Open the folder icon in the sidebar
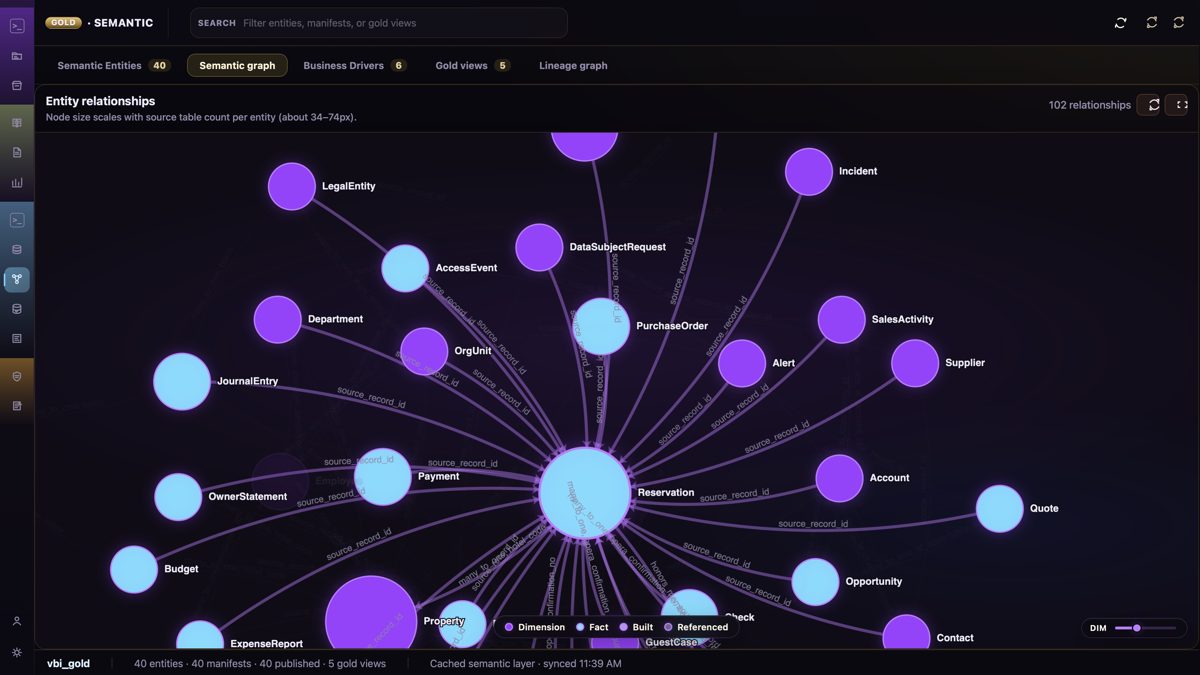 coord(17,56)
